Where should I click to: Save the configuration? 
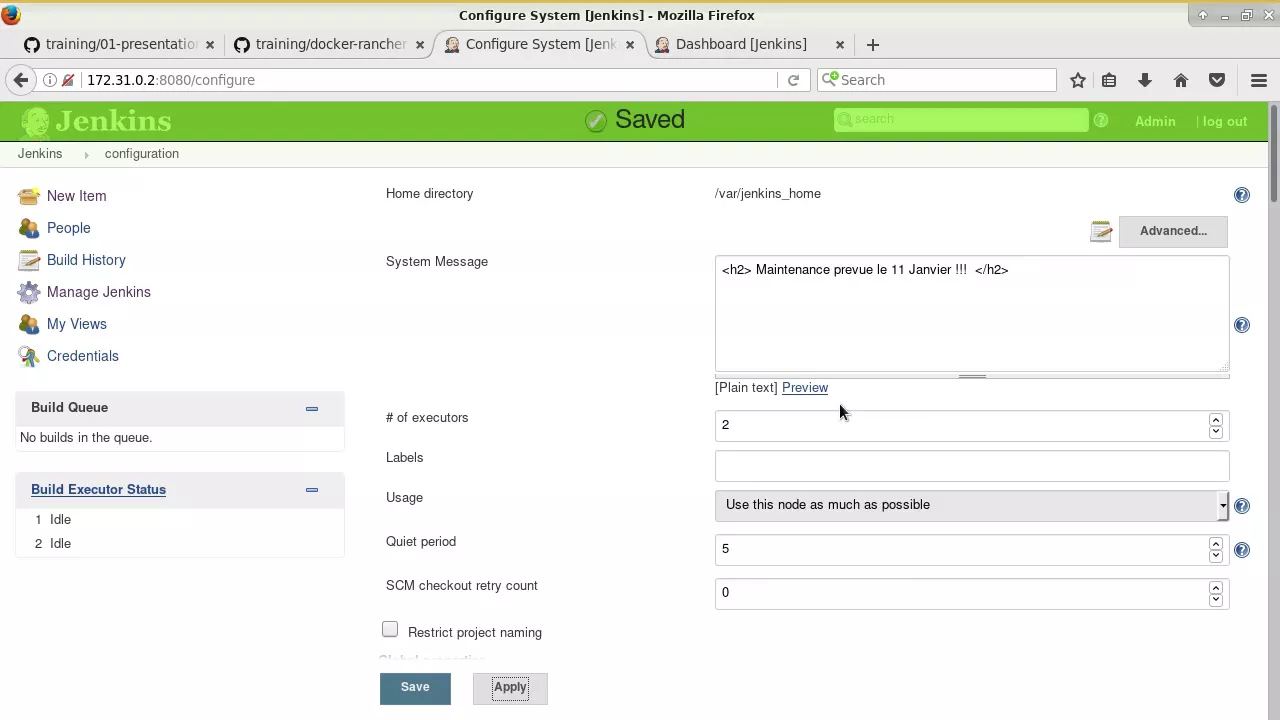[x=415, y=688]
